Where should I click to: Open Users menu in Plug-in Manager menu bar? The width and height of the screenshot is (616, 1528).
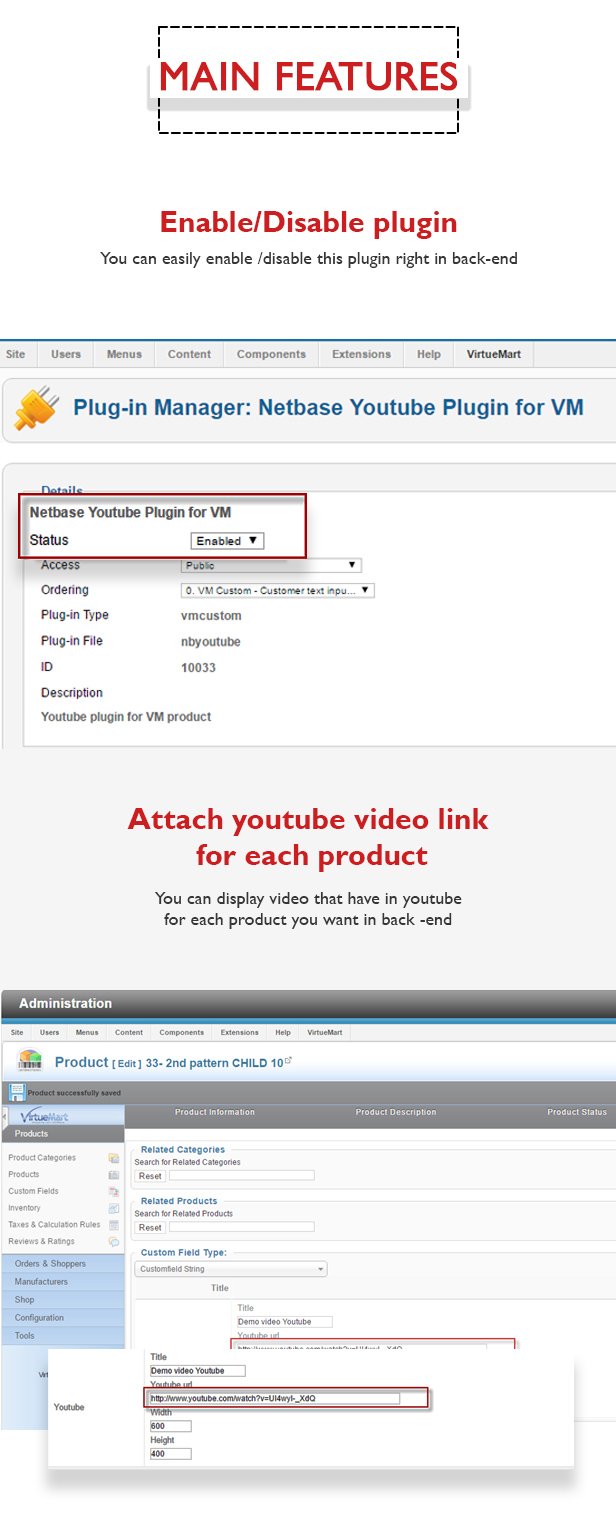pos(66,354)
